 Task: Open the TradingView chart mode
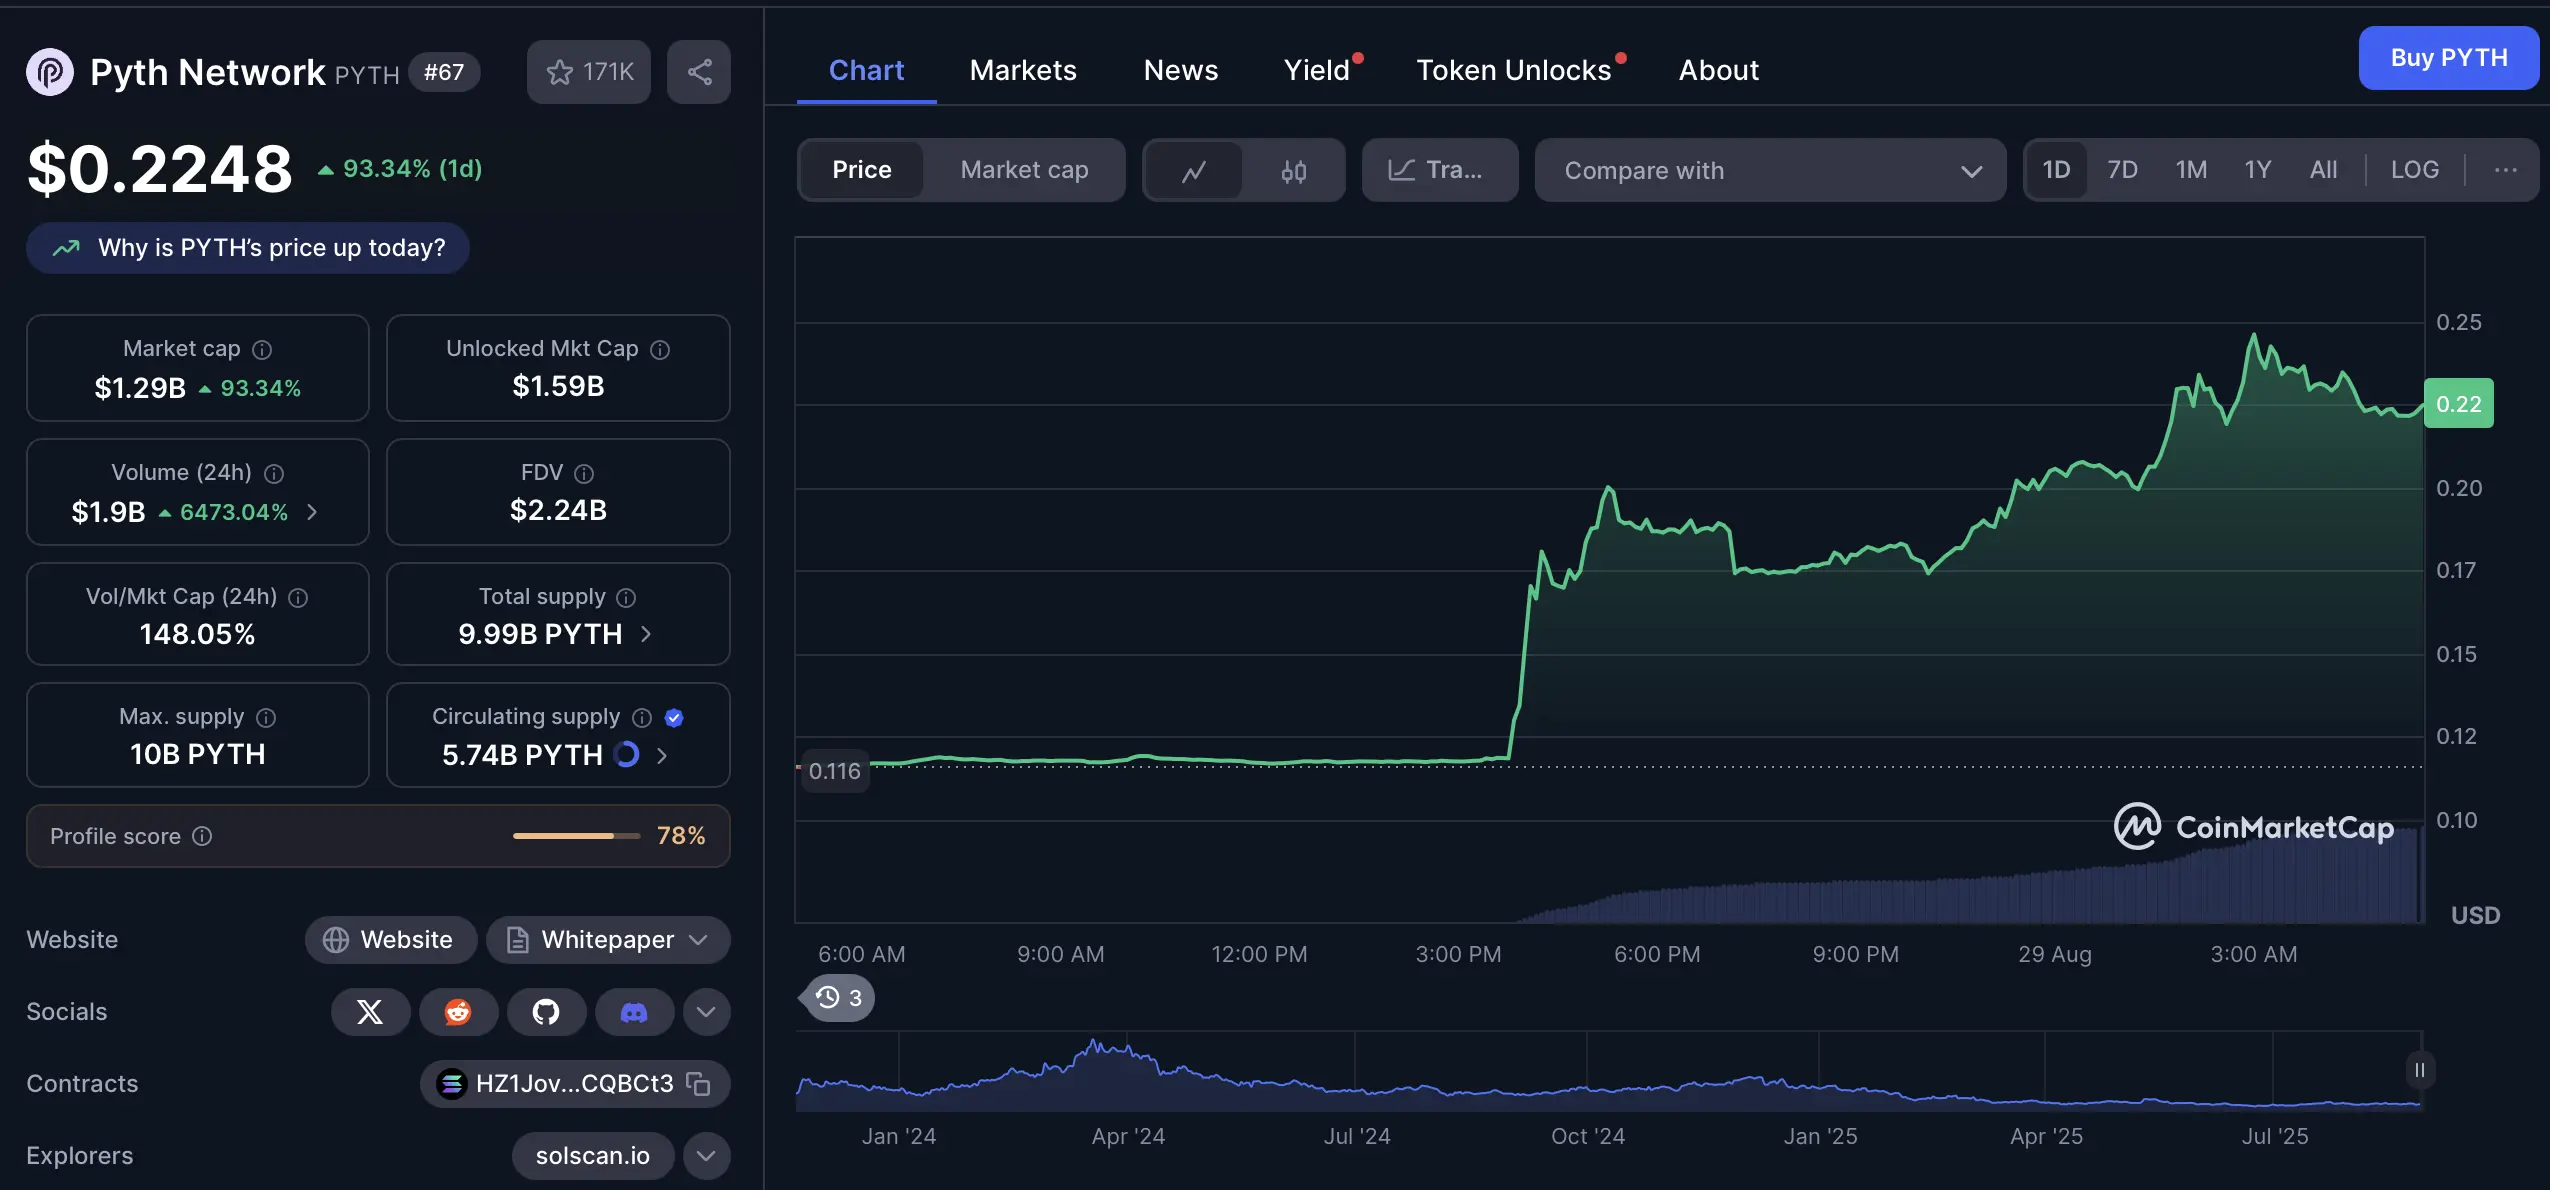pyautogui.click(x=1438, y=170)
